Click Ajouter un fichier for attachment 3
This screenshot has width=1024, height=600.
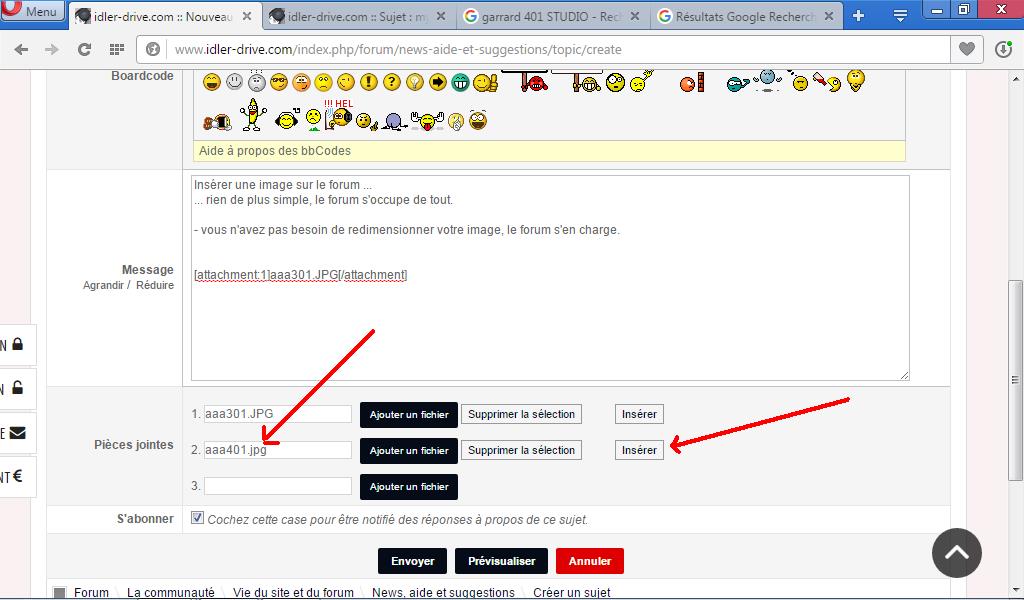pyautogui.click(x=408, y=487)
